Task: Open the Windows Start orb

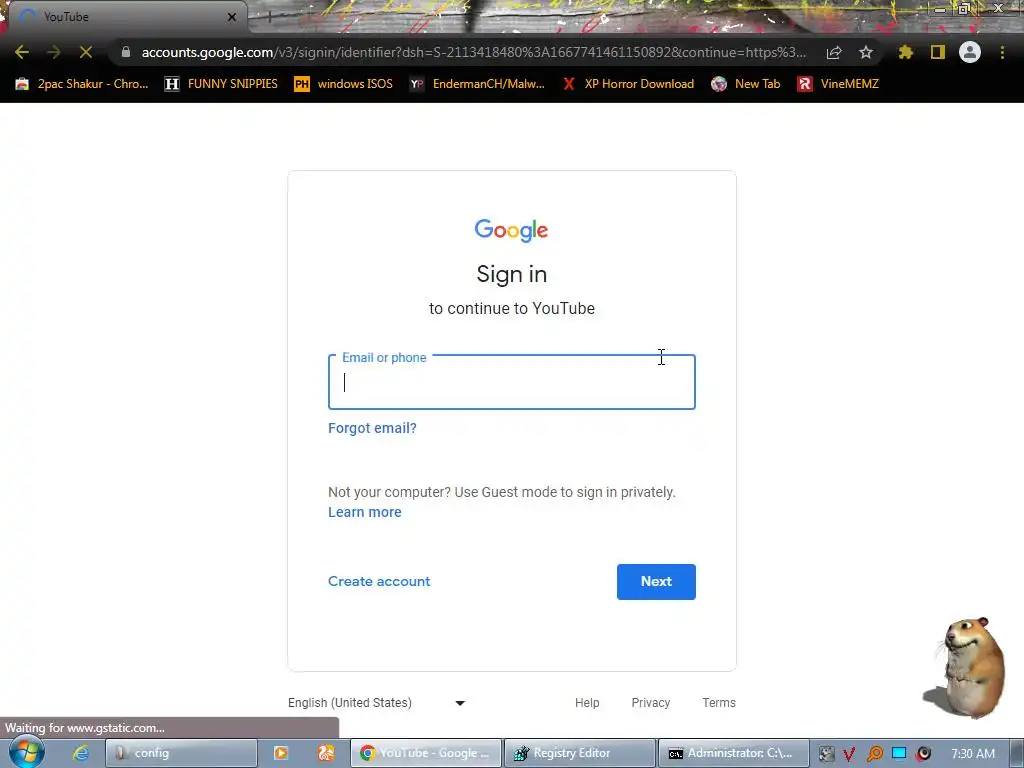Action: 27,752
